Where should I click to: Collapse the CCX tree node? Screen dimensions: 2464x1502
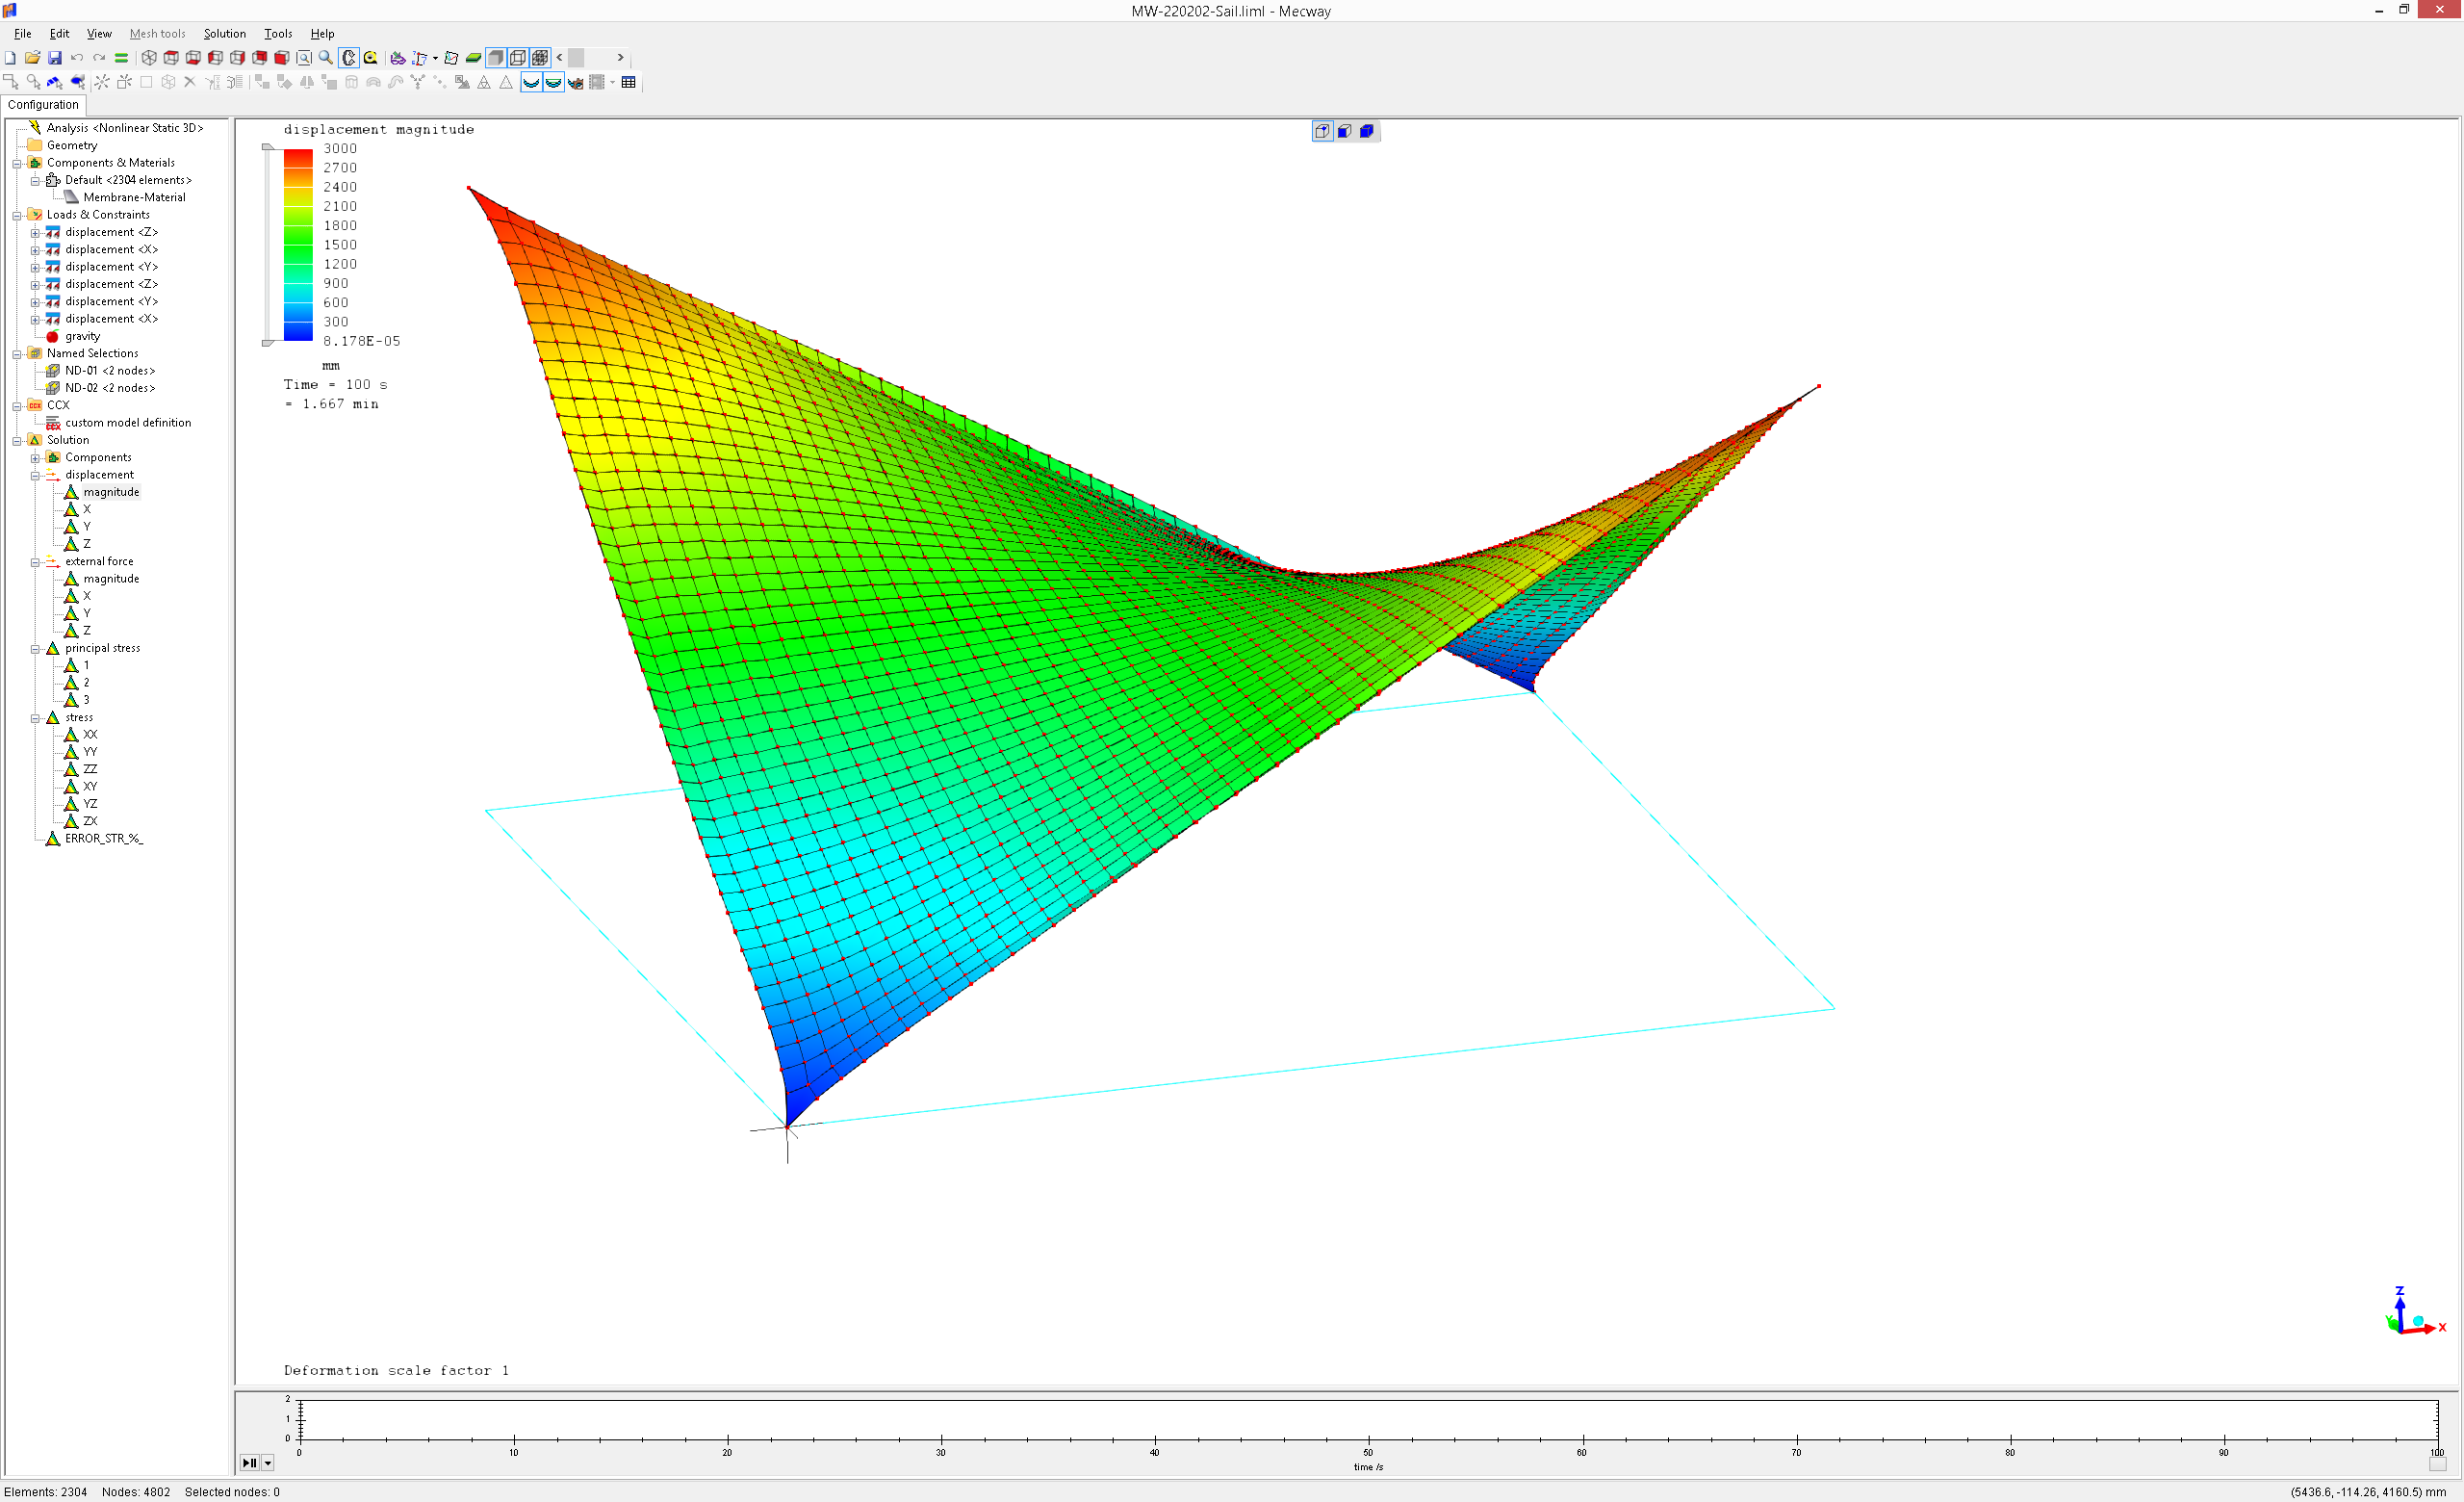tap(17, 406)
